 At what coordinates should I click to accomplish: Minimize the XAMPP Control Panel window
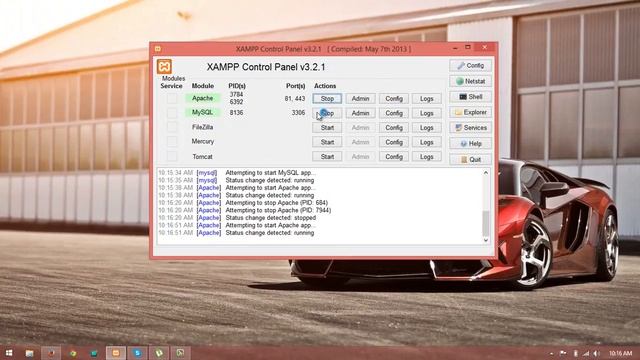[x=455, y=48]
